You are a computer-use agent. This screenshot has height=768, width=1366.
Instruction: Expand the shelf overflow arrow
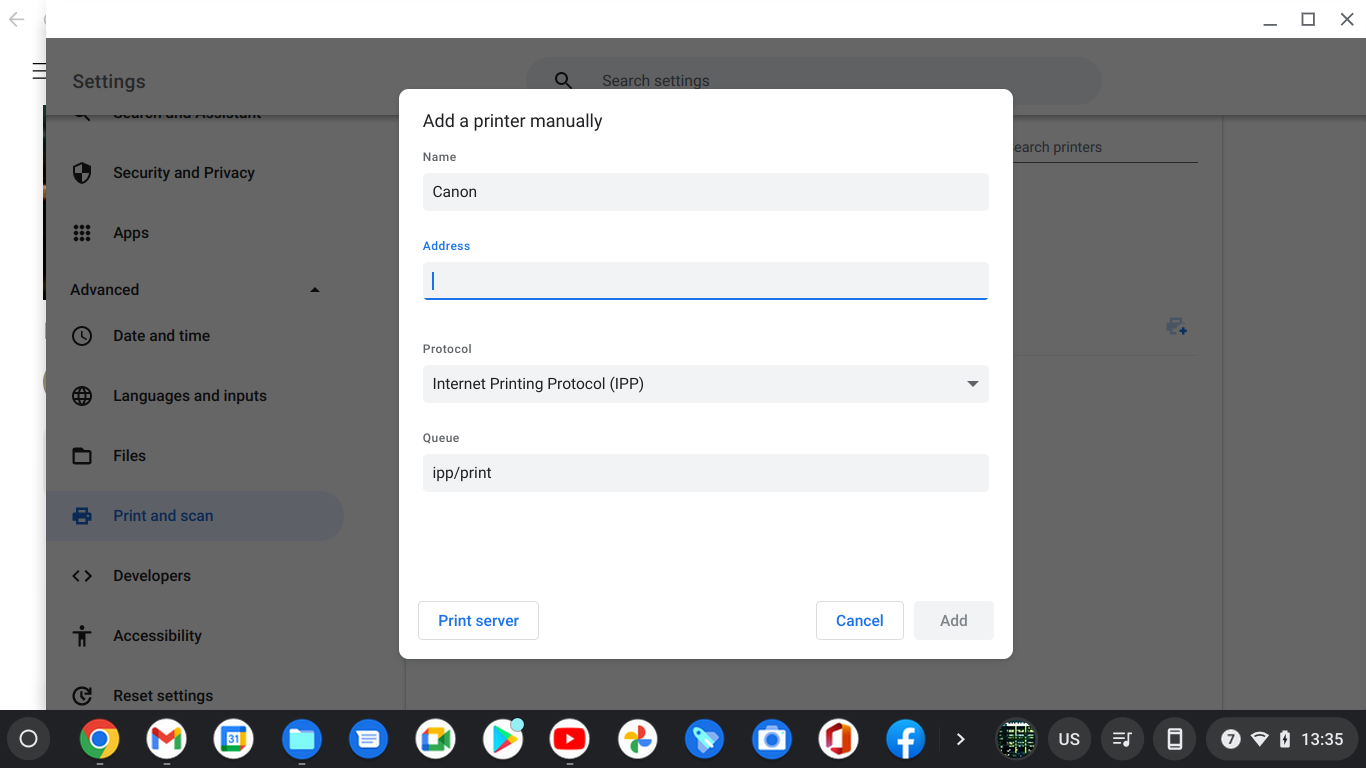[x=960, y=739]
